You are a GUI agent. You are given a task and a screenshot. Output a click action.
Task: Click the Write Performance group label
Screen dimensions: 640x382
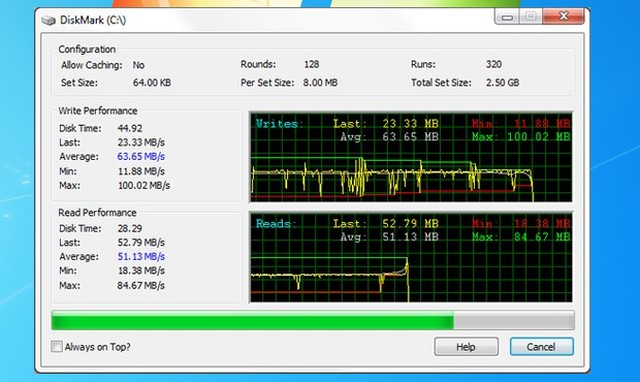pyautogui.click(x=98, y=111)
